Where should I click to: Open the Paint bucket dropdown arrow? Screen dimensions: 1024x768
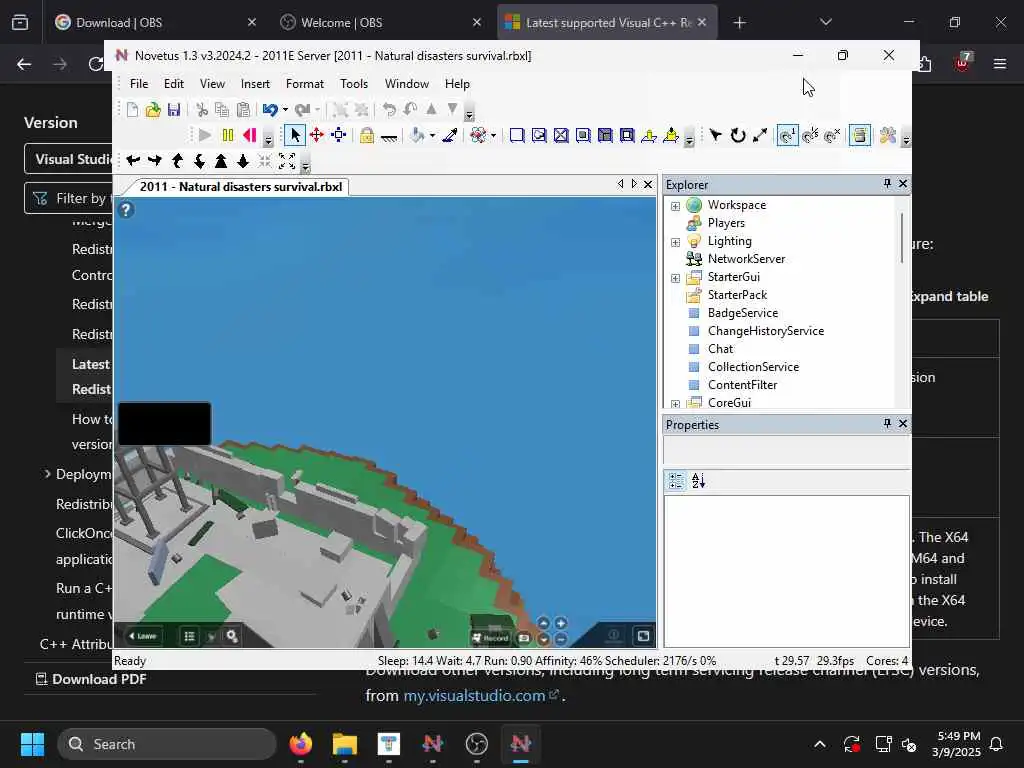pos(432,136)
